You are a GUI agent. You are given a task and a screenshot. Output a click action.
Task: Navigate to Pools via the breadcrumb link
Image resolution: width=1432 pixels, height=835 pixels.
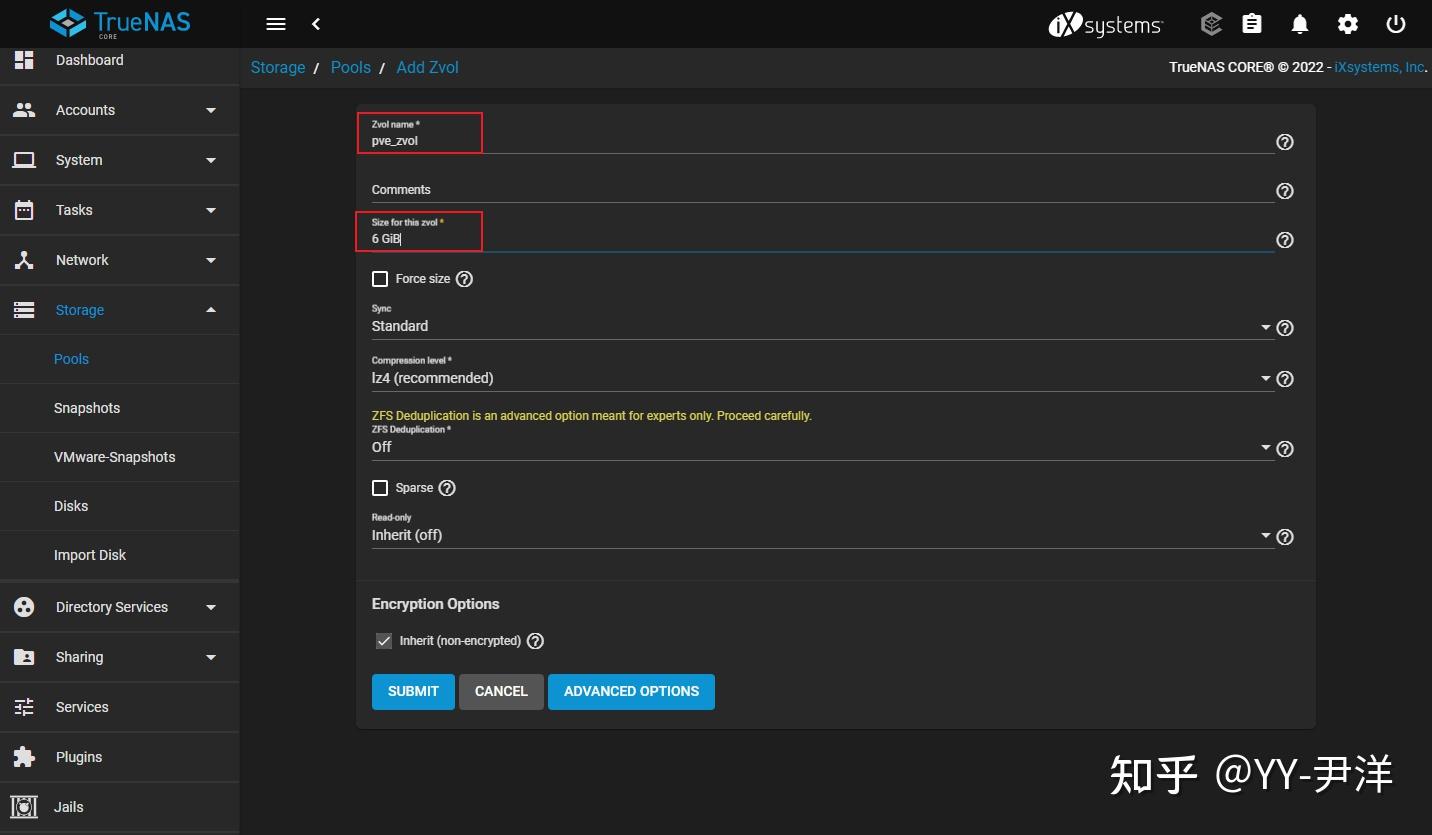point(350,67)
